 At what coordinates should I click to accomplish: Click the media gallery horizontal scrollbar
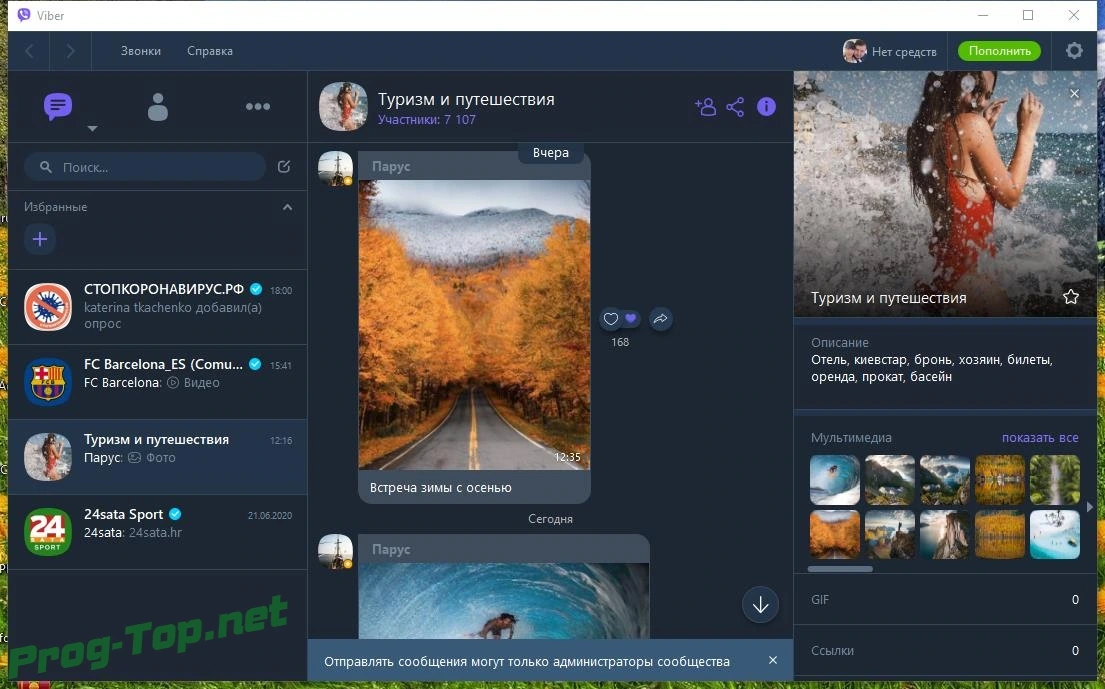(x=840, y=569)
